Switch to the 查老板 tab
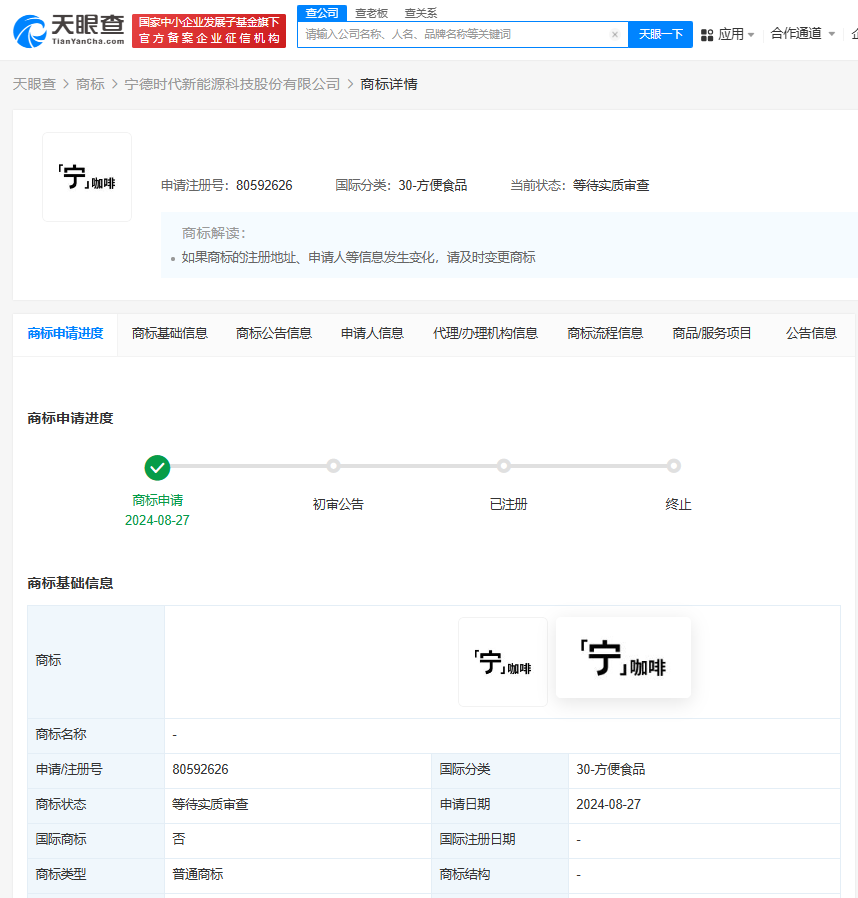Viewport: 858px width, 898px height. (x=369, y=13)
